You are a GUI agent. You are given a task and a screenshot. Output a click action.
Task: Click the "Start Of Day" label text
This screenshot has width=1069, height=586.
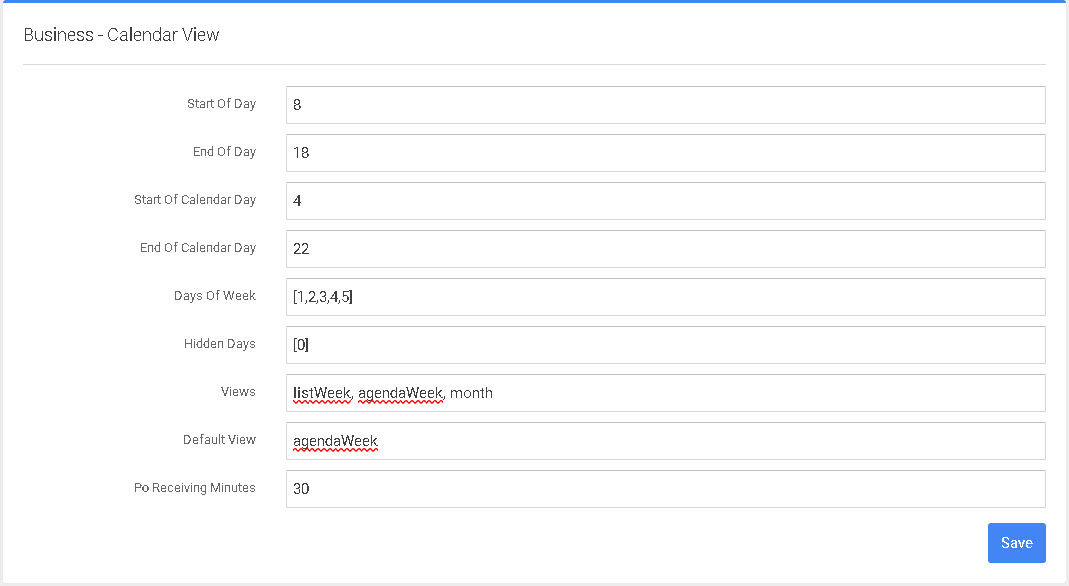tap(221, 104)
